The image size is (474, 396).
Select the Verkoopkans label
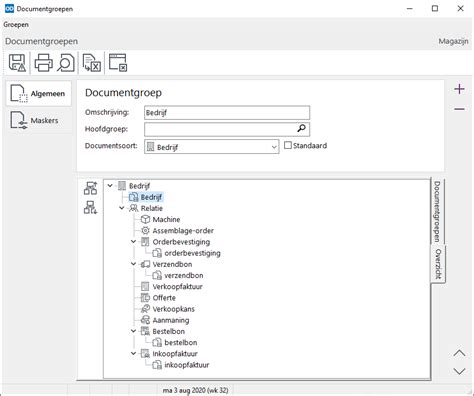click(x=173, y=309)
